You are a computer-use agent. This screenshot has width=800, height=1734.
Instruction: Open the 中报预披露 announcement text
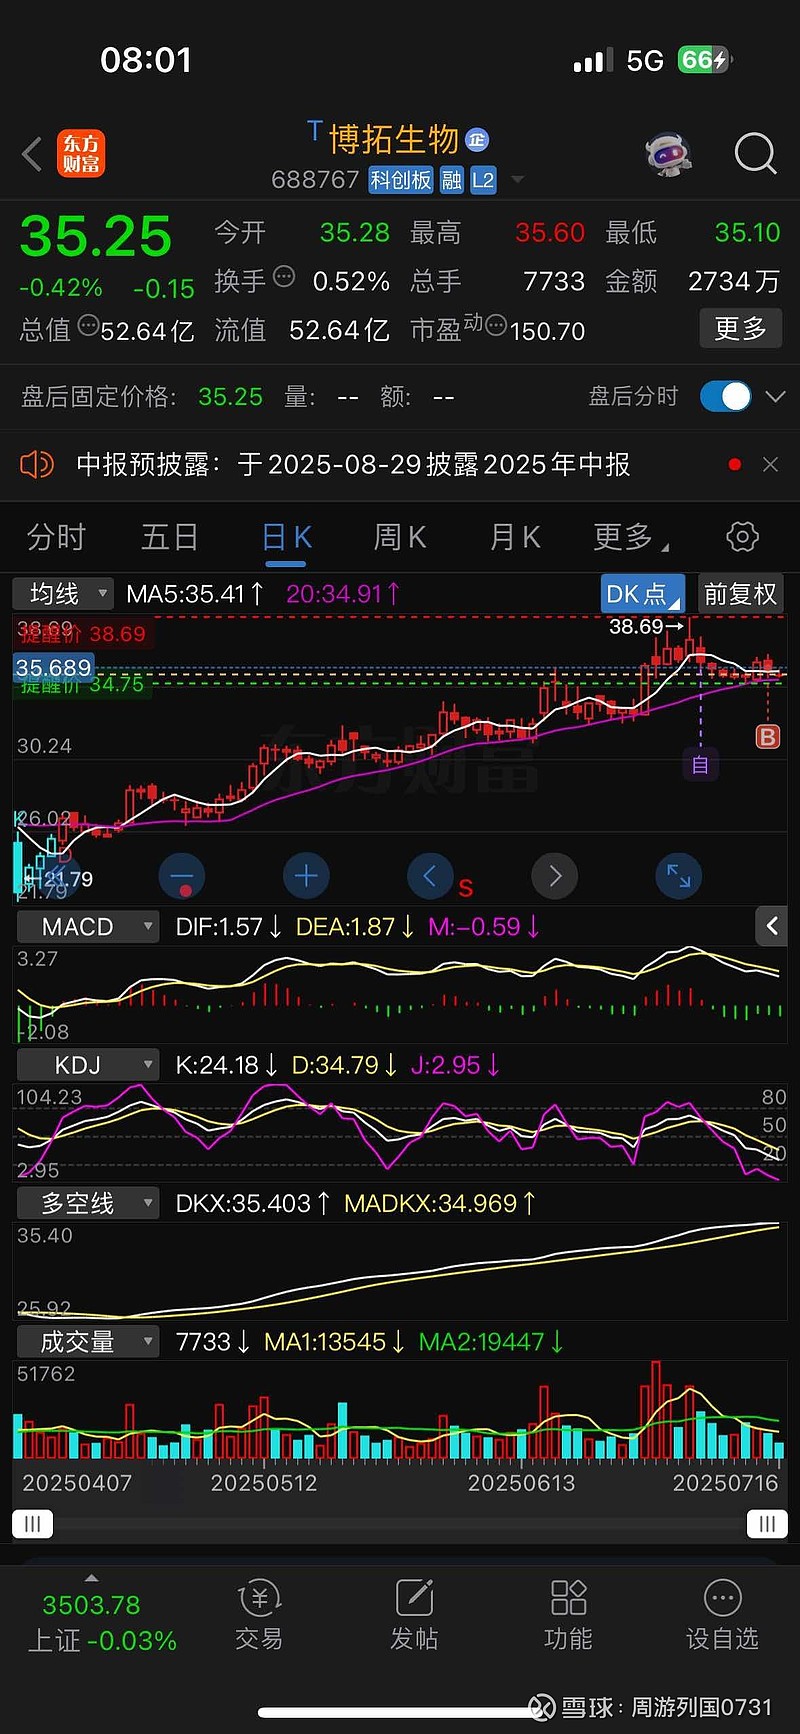point(353,464)
